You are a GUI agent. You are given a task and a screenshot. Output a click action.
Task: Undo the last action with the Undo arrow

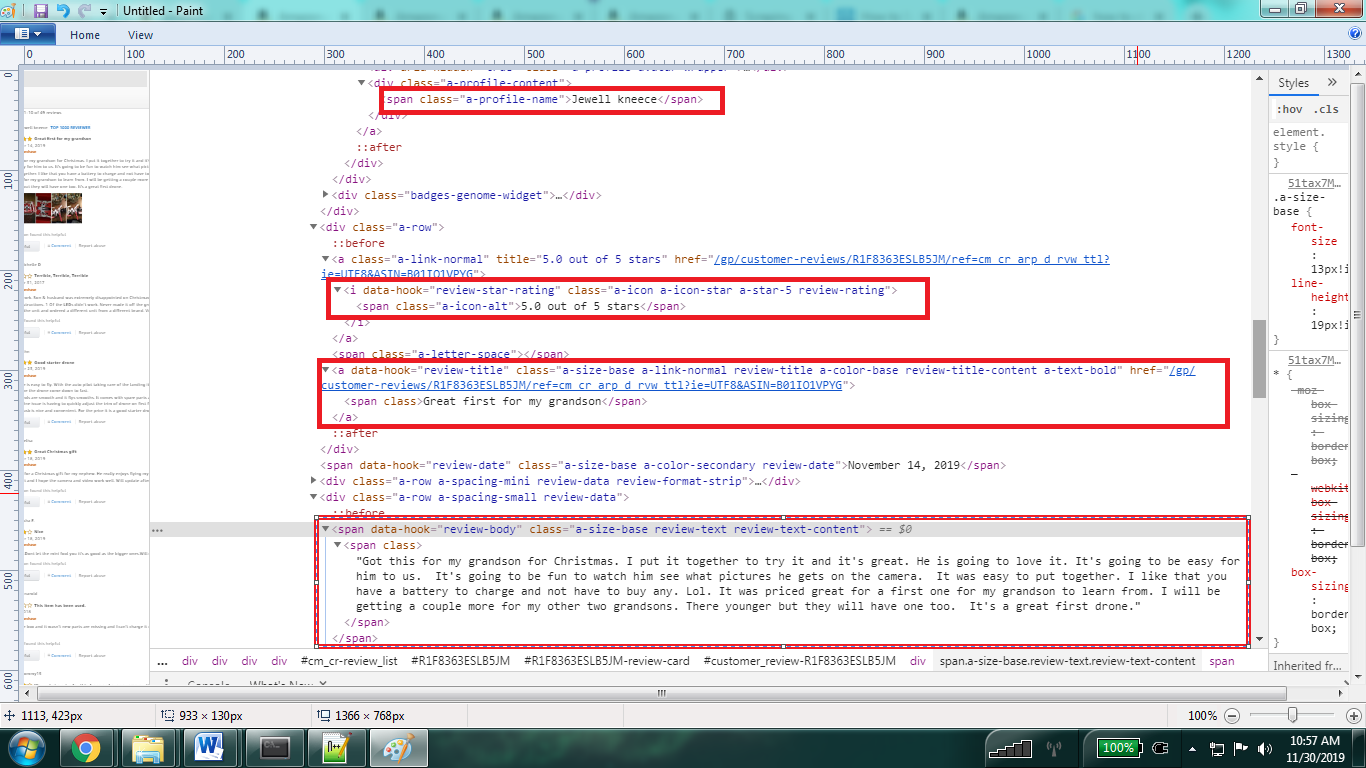(x=63, y=11)
